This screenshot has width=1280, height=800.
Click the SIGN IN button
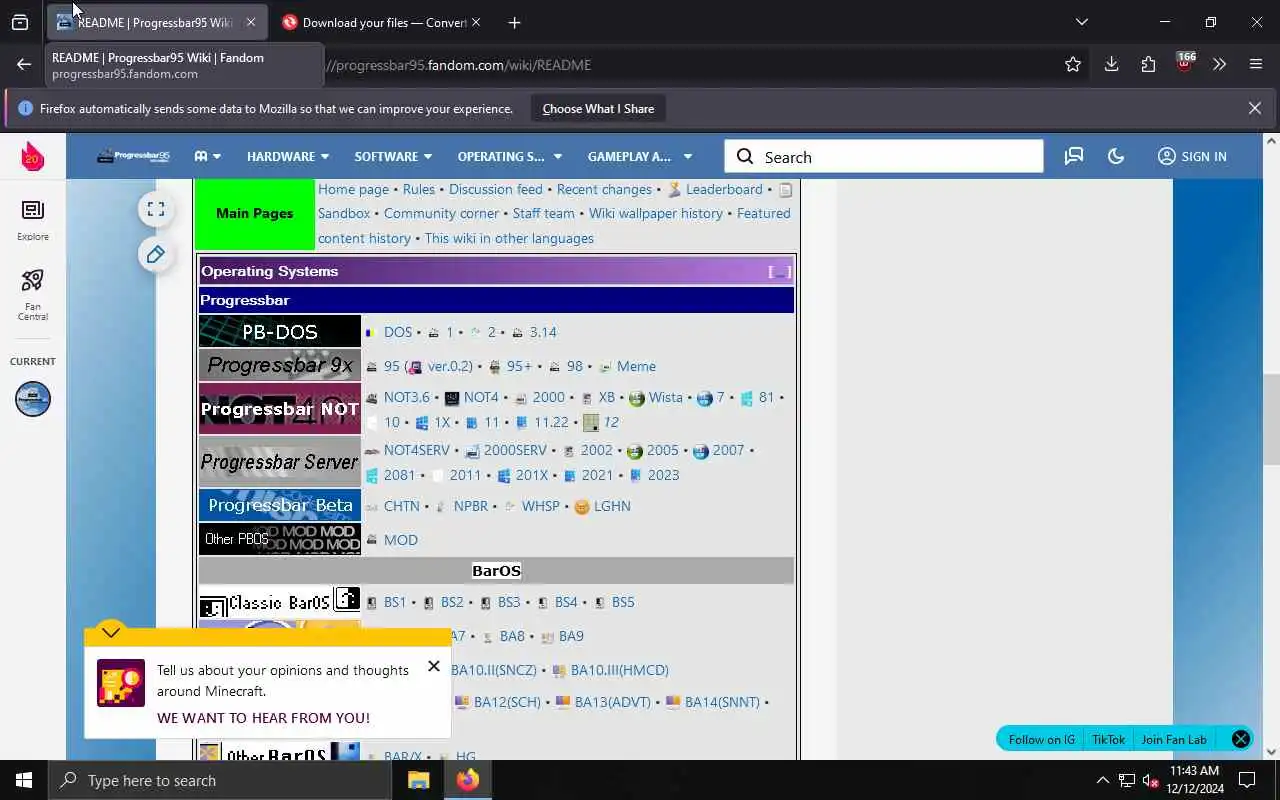pos(1192,156)
